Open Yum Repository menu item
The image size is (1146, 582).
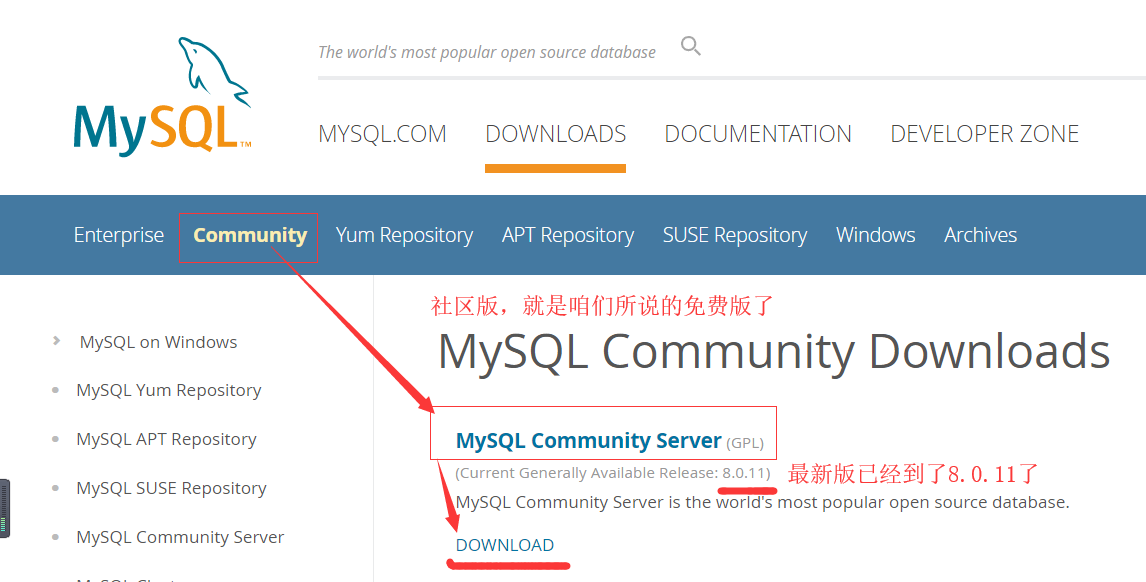point(404,235)
